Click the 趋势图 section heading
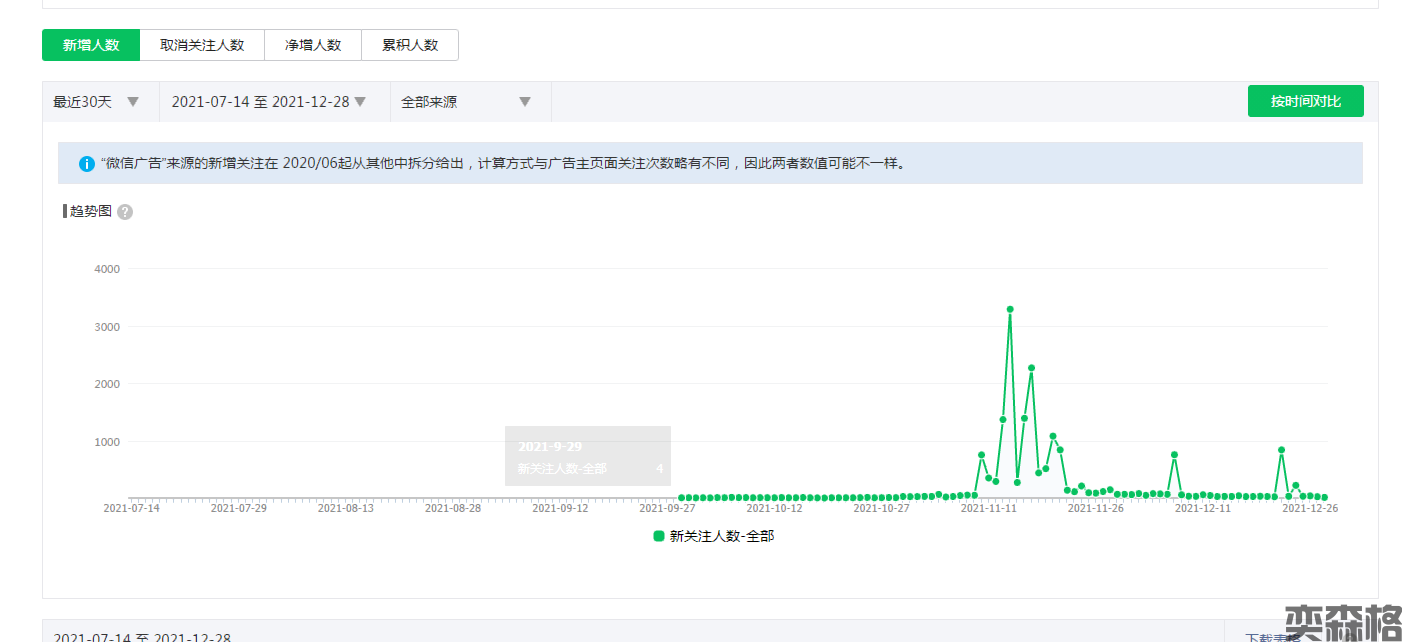Screen dimensions: 1402x642 tap(91, 211)
